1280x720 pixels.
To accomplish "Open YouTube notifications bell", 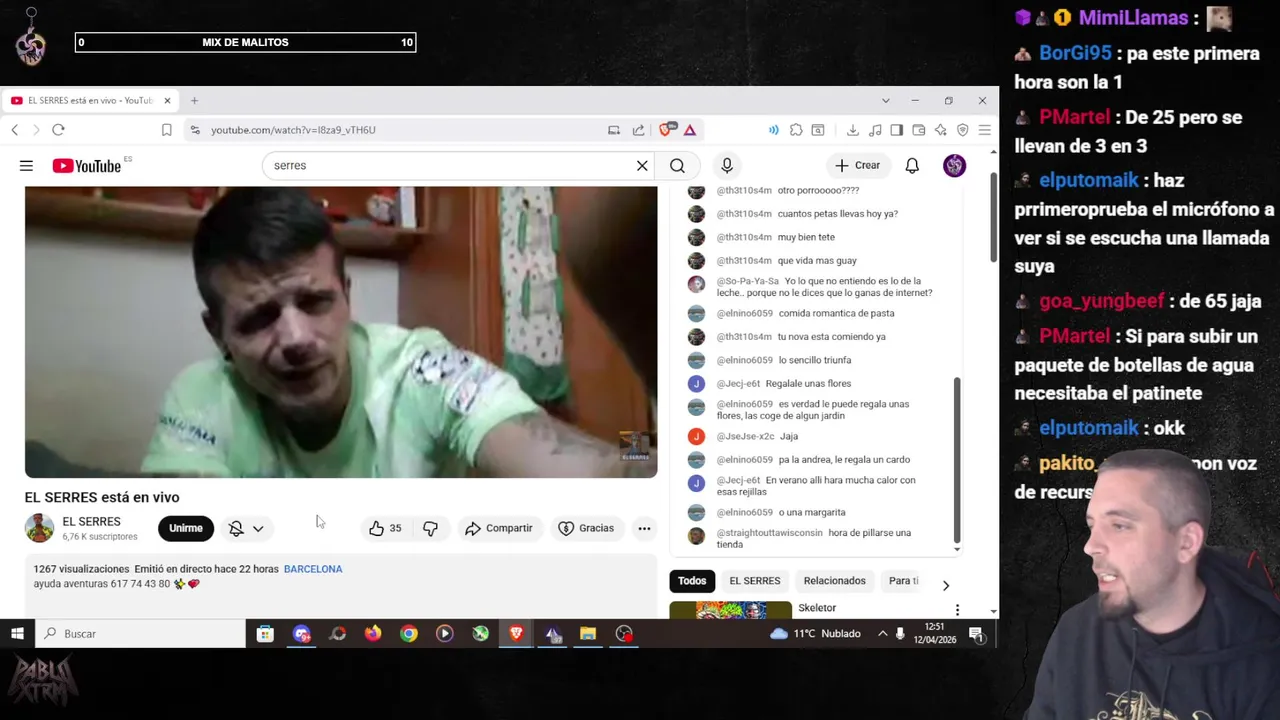I will pyautogui.click(x=912, y=166).
